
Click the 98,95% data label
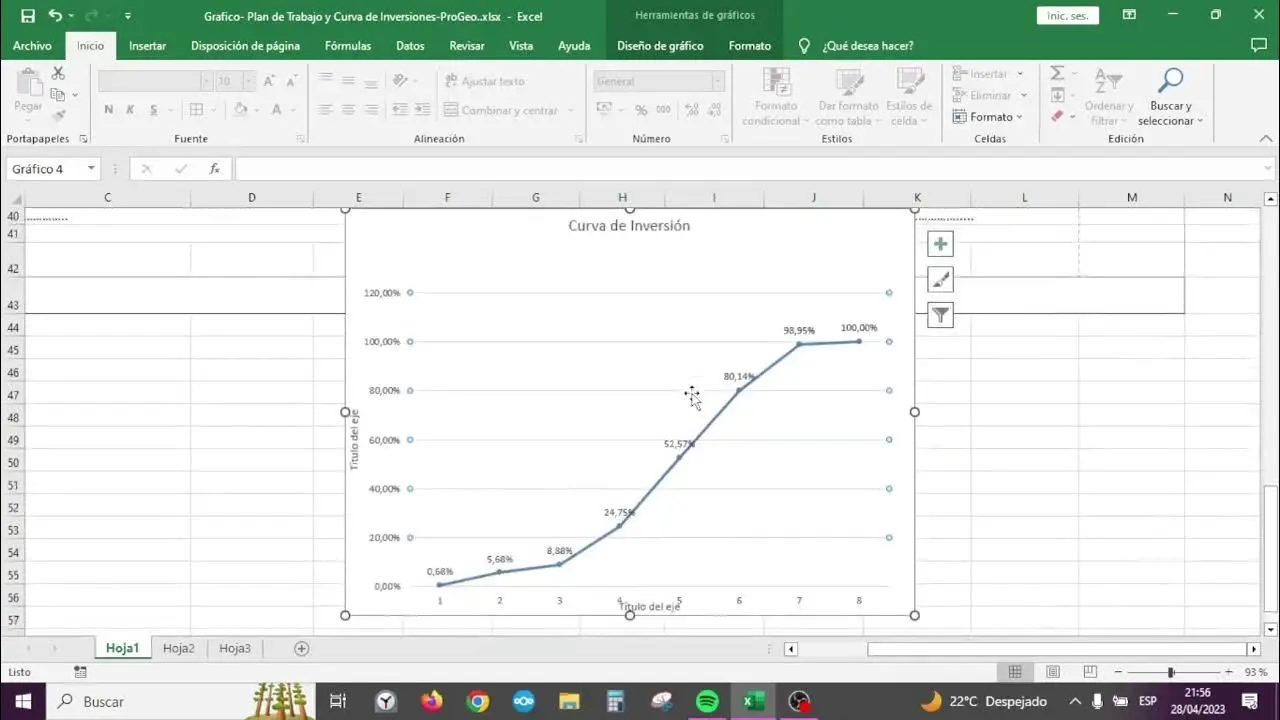[x=799, y=330]
